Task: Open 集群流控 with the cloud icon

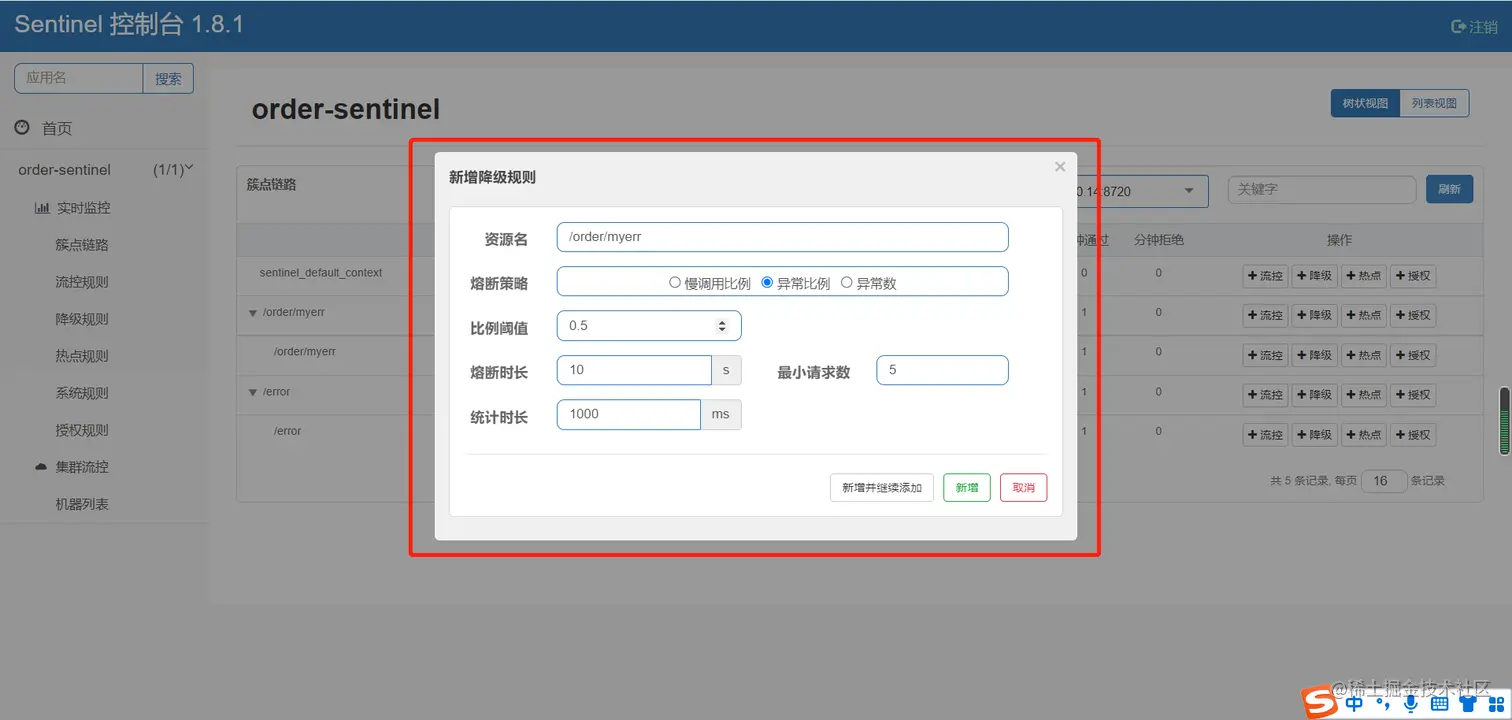Action: point(72,467)
